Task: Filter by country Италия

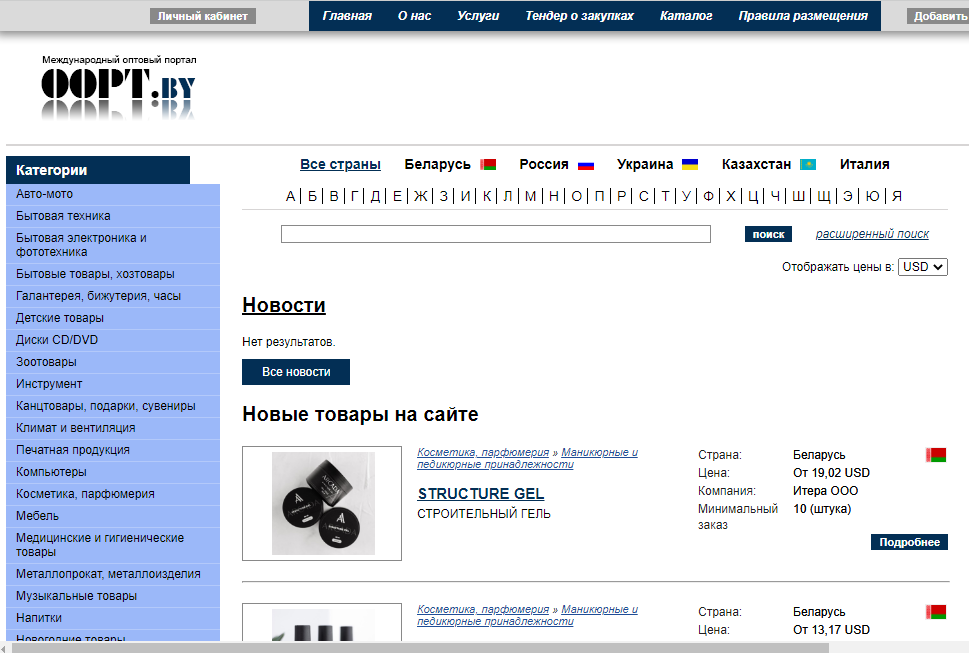Action: tap(865, 164)
